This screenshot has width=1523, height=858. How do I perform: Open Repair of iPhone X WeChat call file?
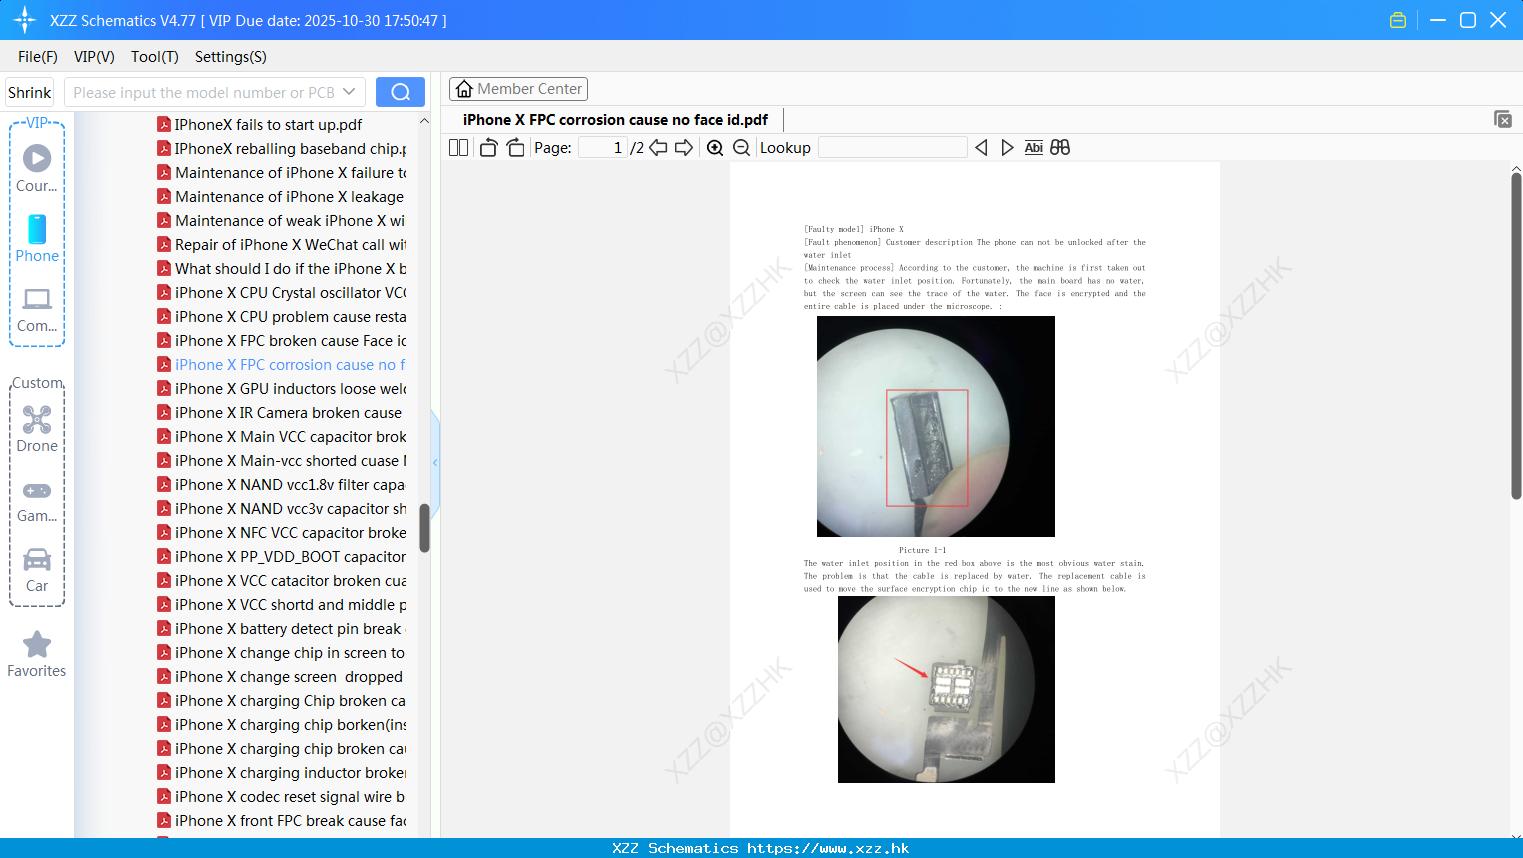coord(290,245)
